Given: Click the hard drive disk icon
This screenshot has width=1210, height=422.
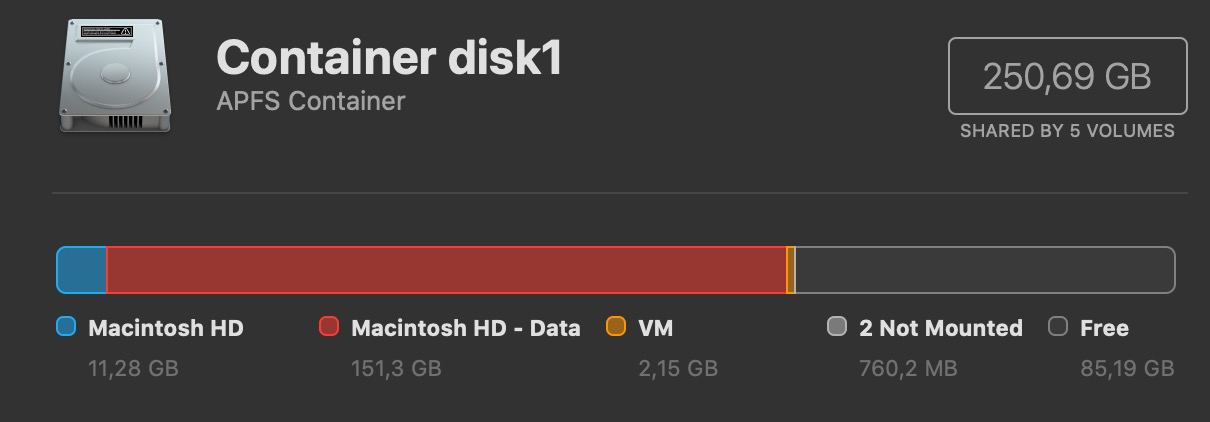Looking at the screenshot, I should (x=113, y=77).
